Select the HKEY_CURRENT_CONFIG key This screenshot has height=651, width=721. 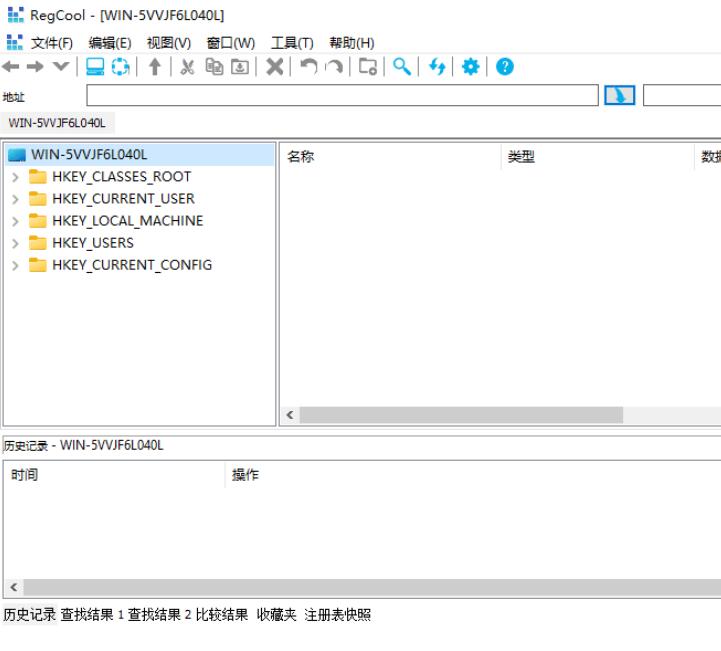[x=132, y=265]
